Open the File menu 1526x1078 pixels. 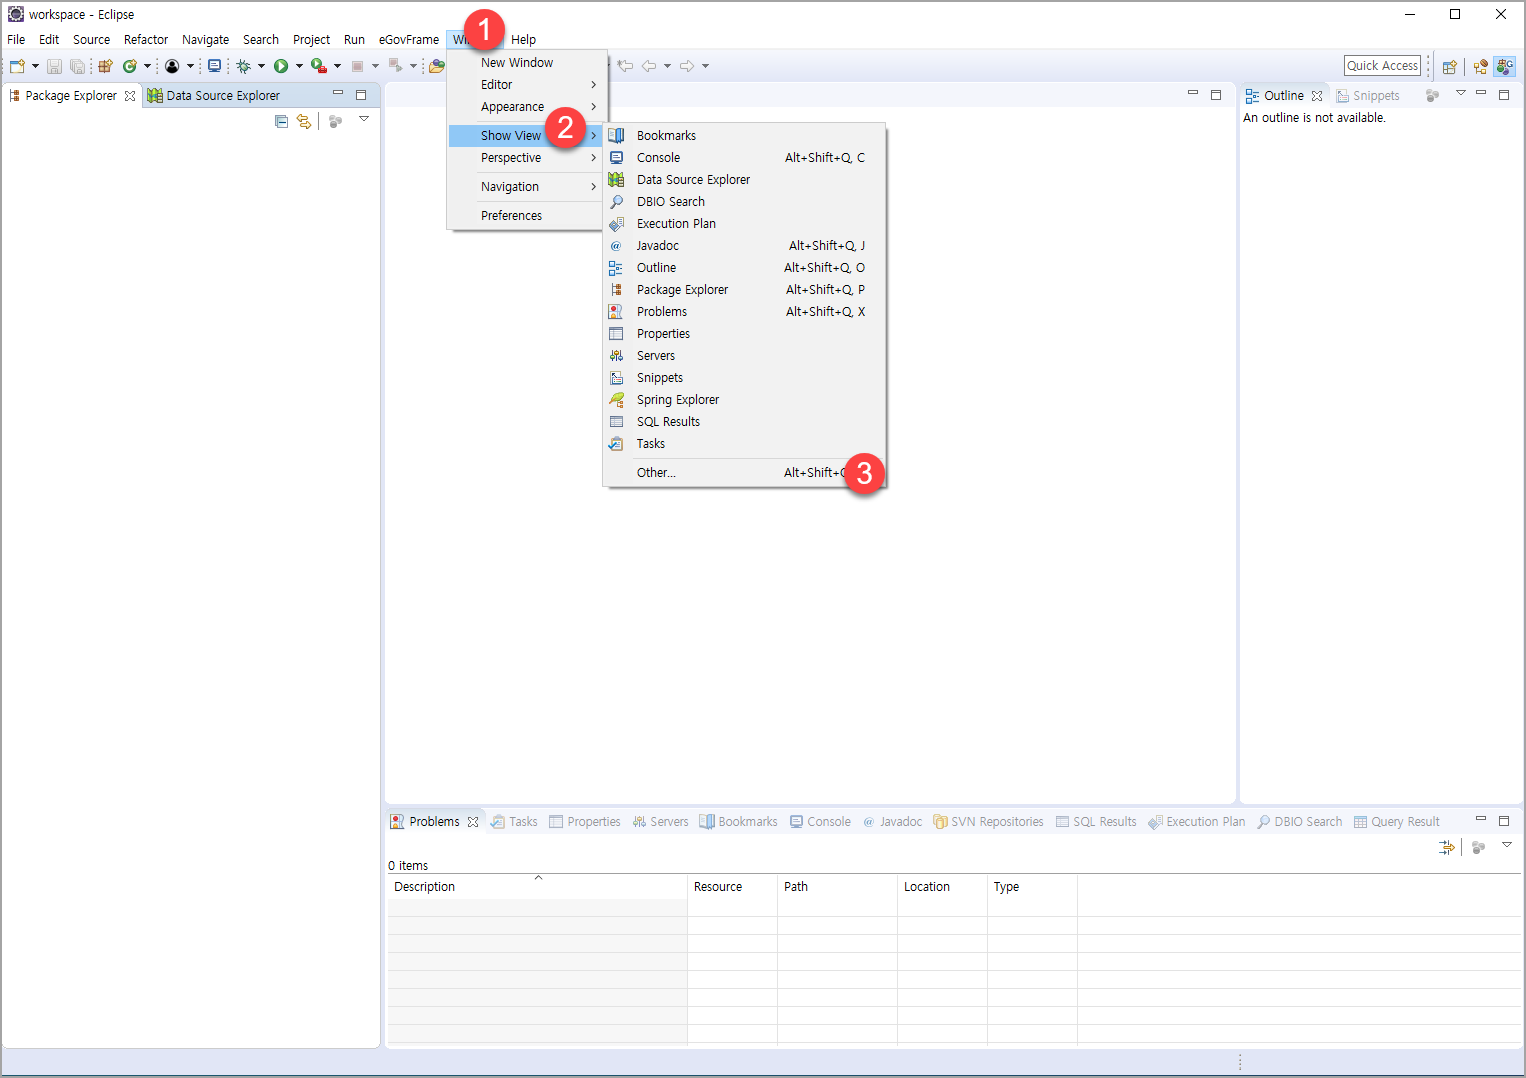point(16,40)
